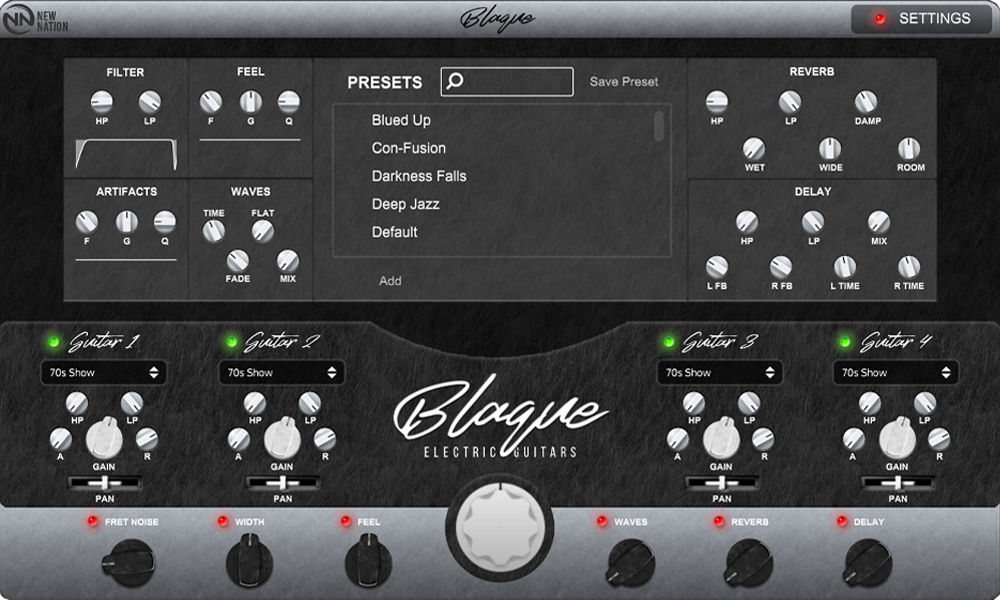Click the Delay MIX knob
The image size is (1000, 600).
click(878, 222)
